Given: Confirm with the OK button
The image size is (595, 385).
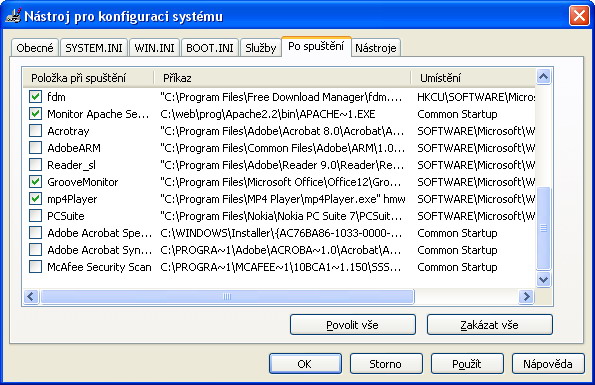Looking at the screenshot, I should 305,364.
